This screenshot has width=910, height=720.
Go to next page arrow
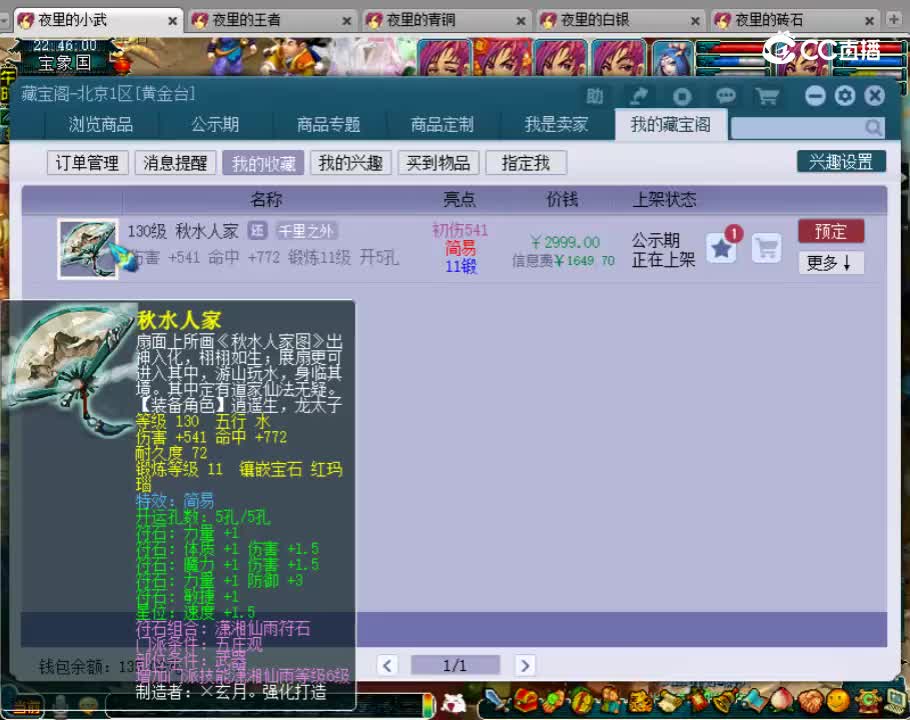(x=525, y=665)
